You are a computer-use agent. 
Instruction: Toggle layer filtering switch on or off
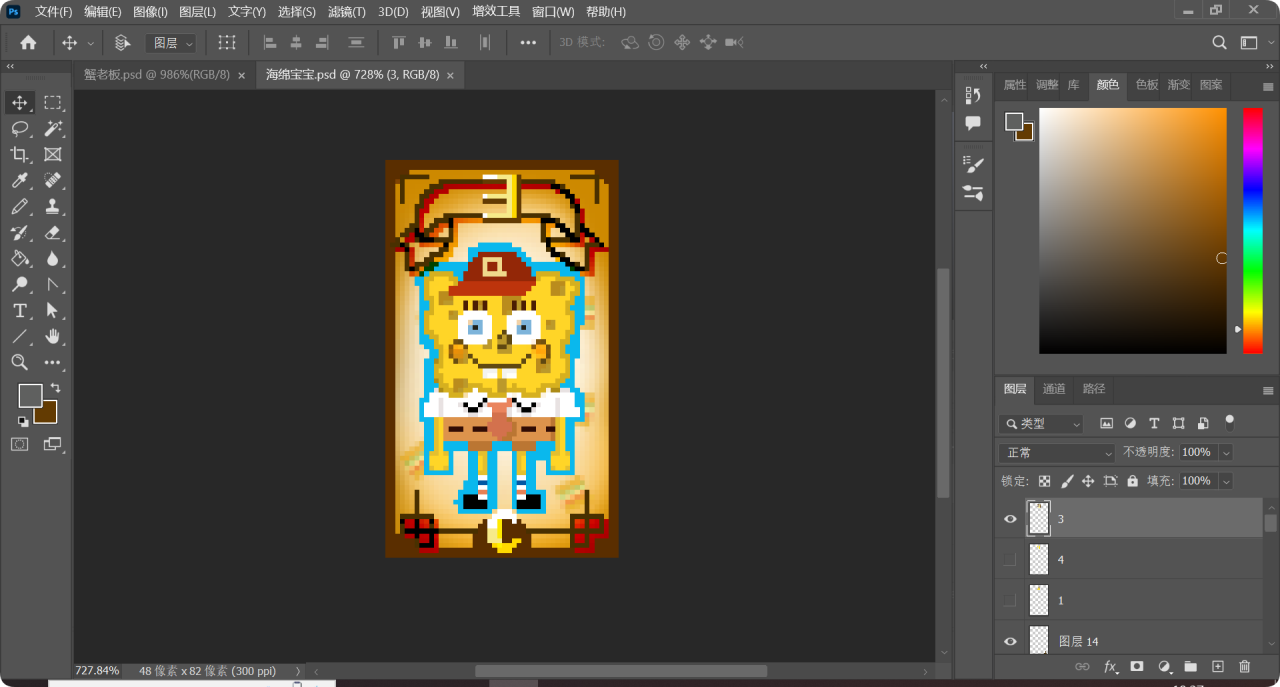tap(1229, 422)
